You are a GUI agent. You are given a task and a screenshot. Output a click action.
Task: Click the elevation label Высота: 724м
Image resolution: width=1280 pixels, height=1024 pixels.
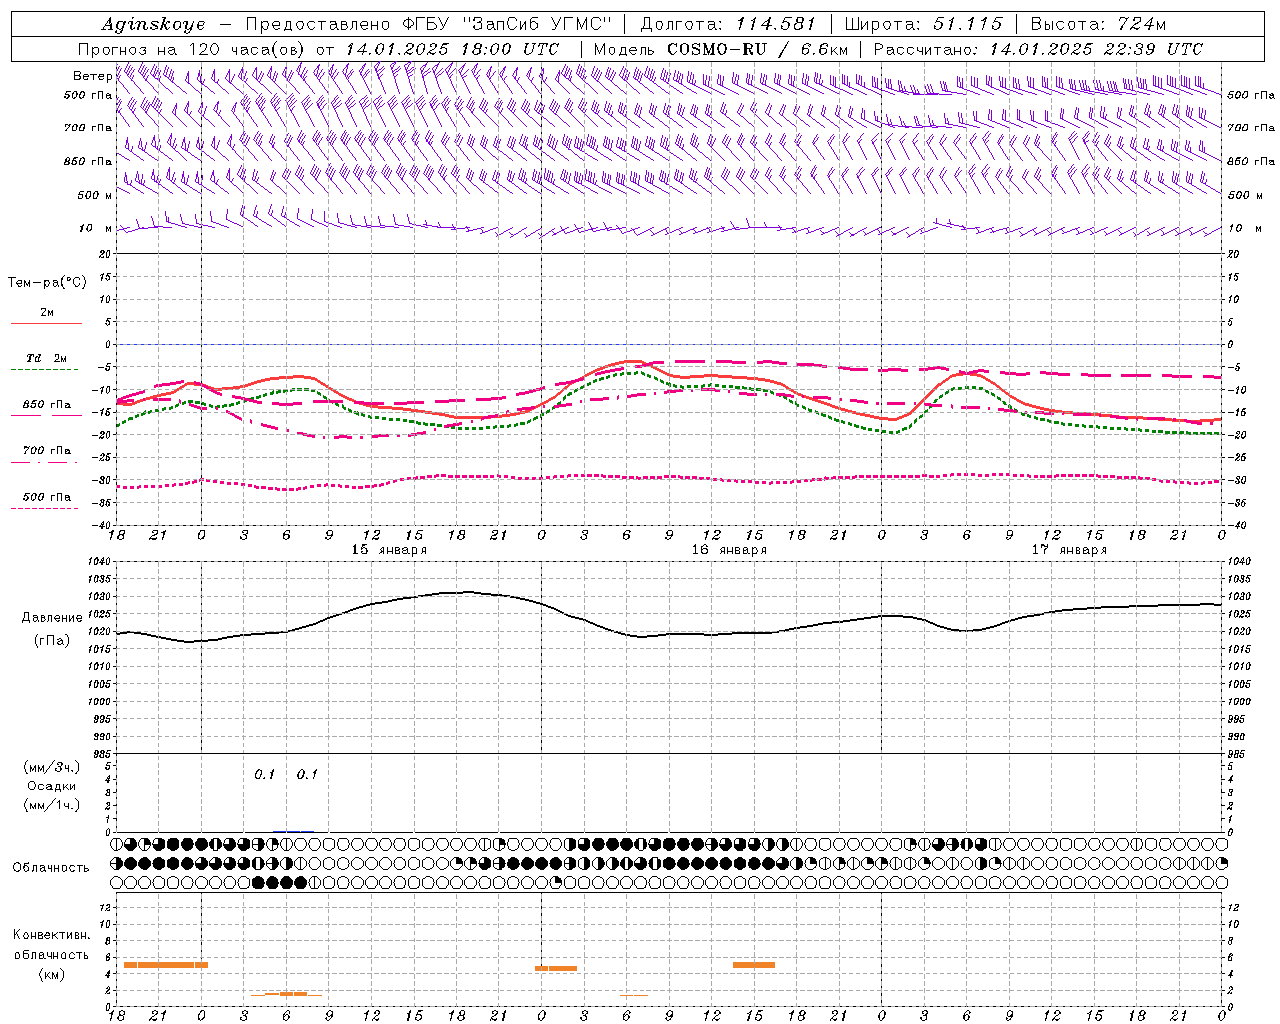[x=1098, y=24]
